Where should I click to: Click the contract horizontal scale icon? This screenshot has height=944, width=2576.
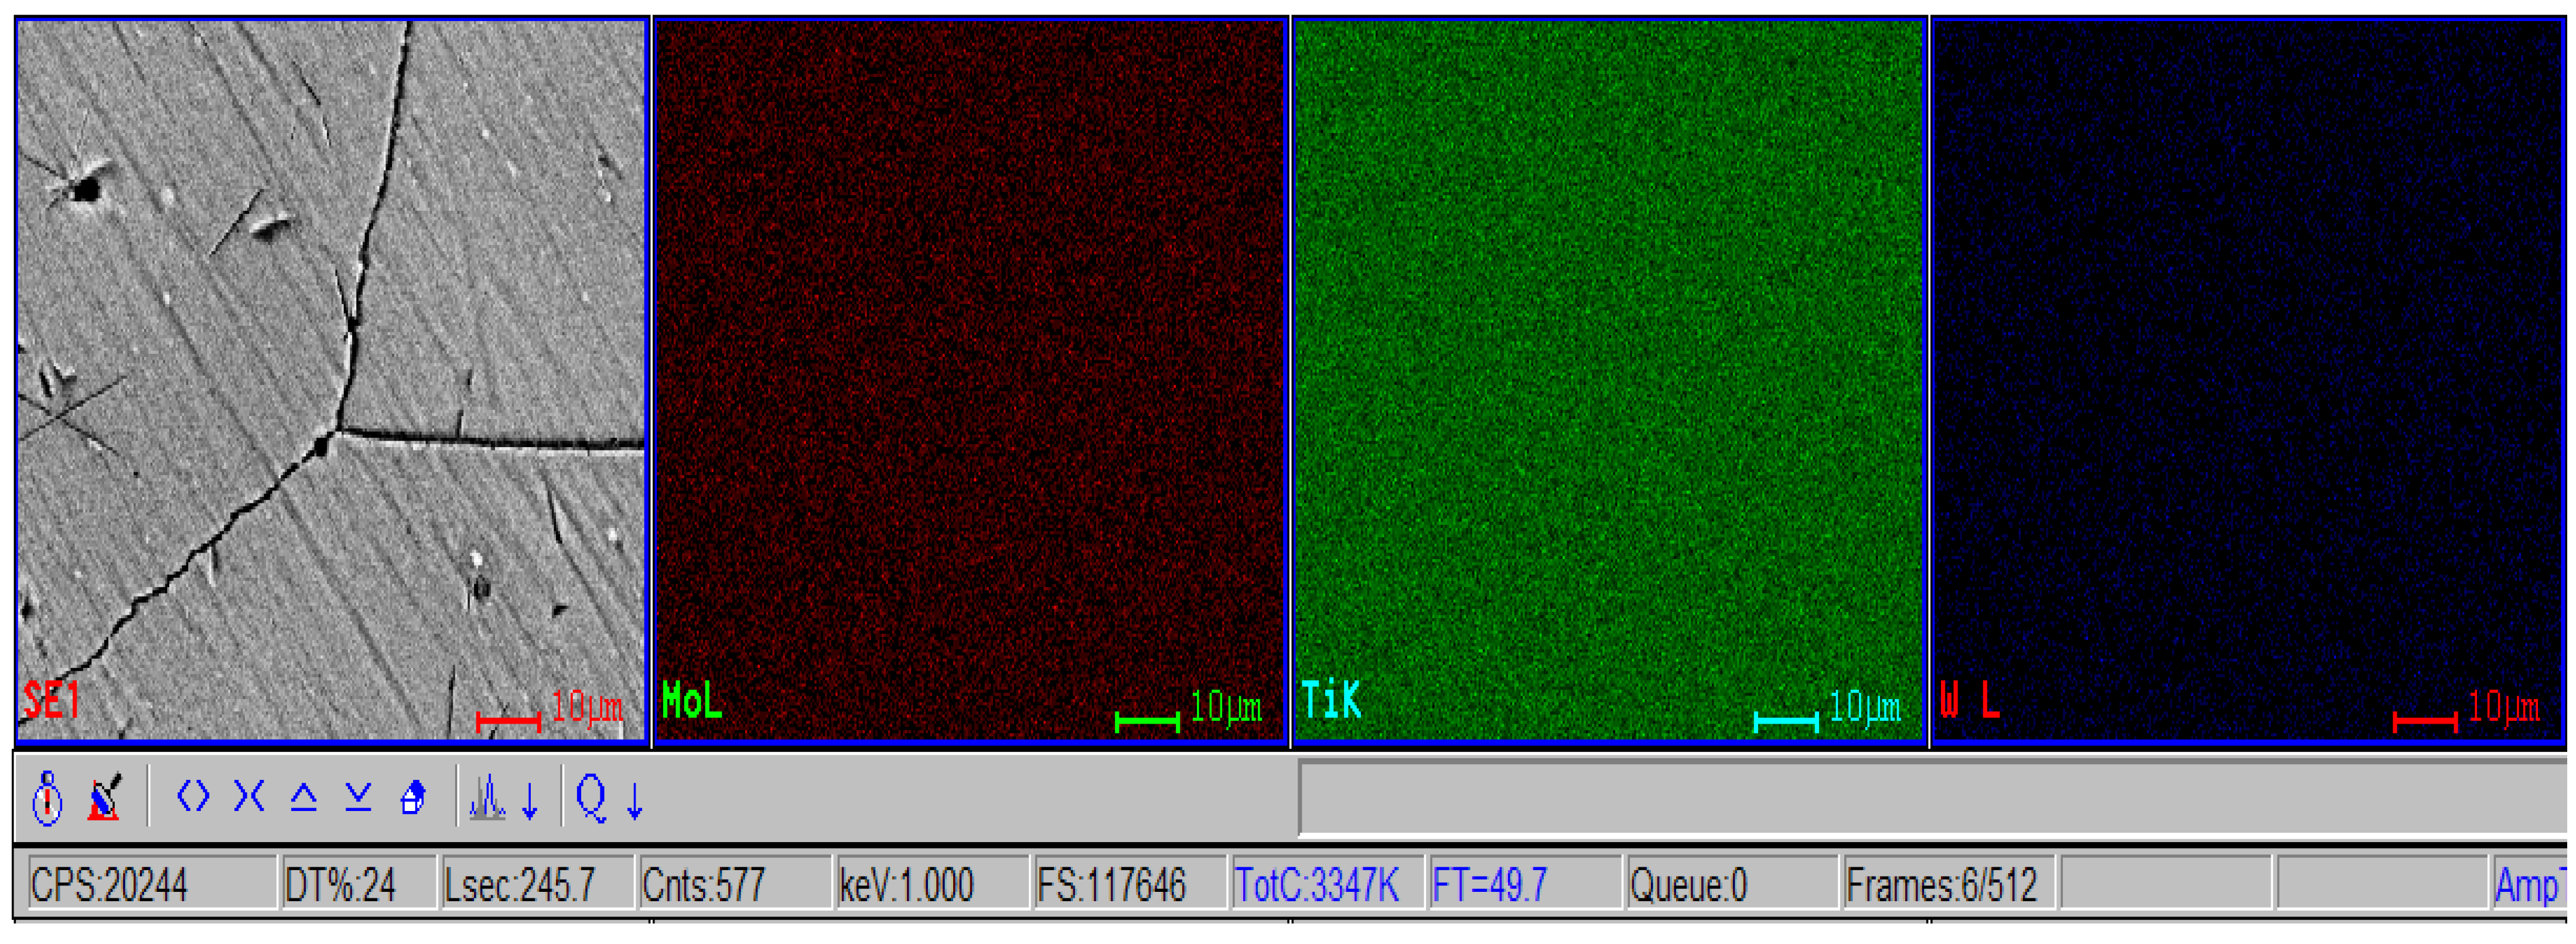(248, 796)
